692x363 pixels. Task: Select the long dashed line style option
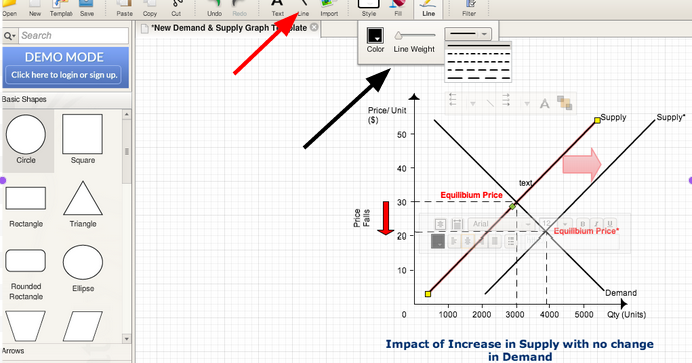click(x=478, y=78)
